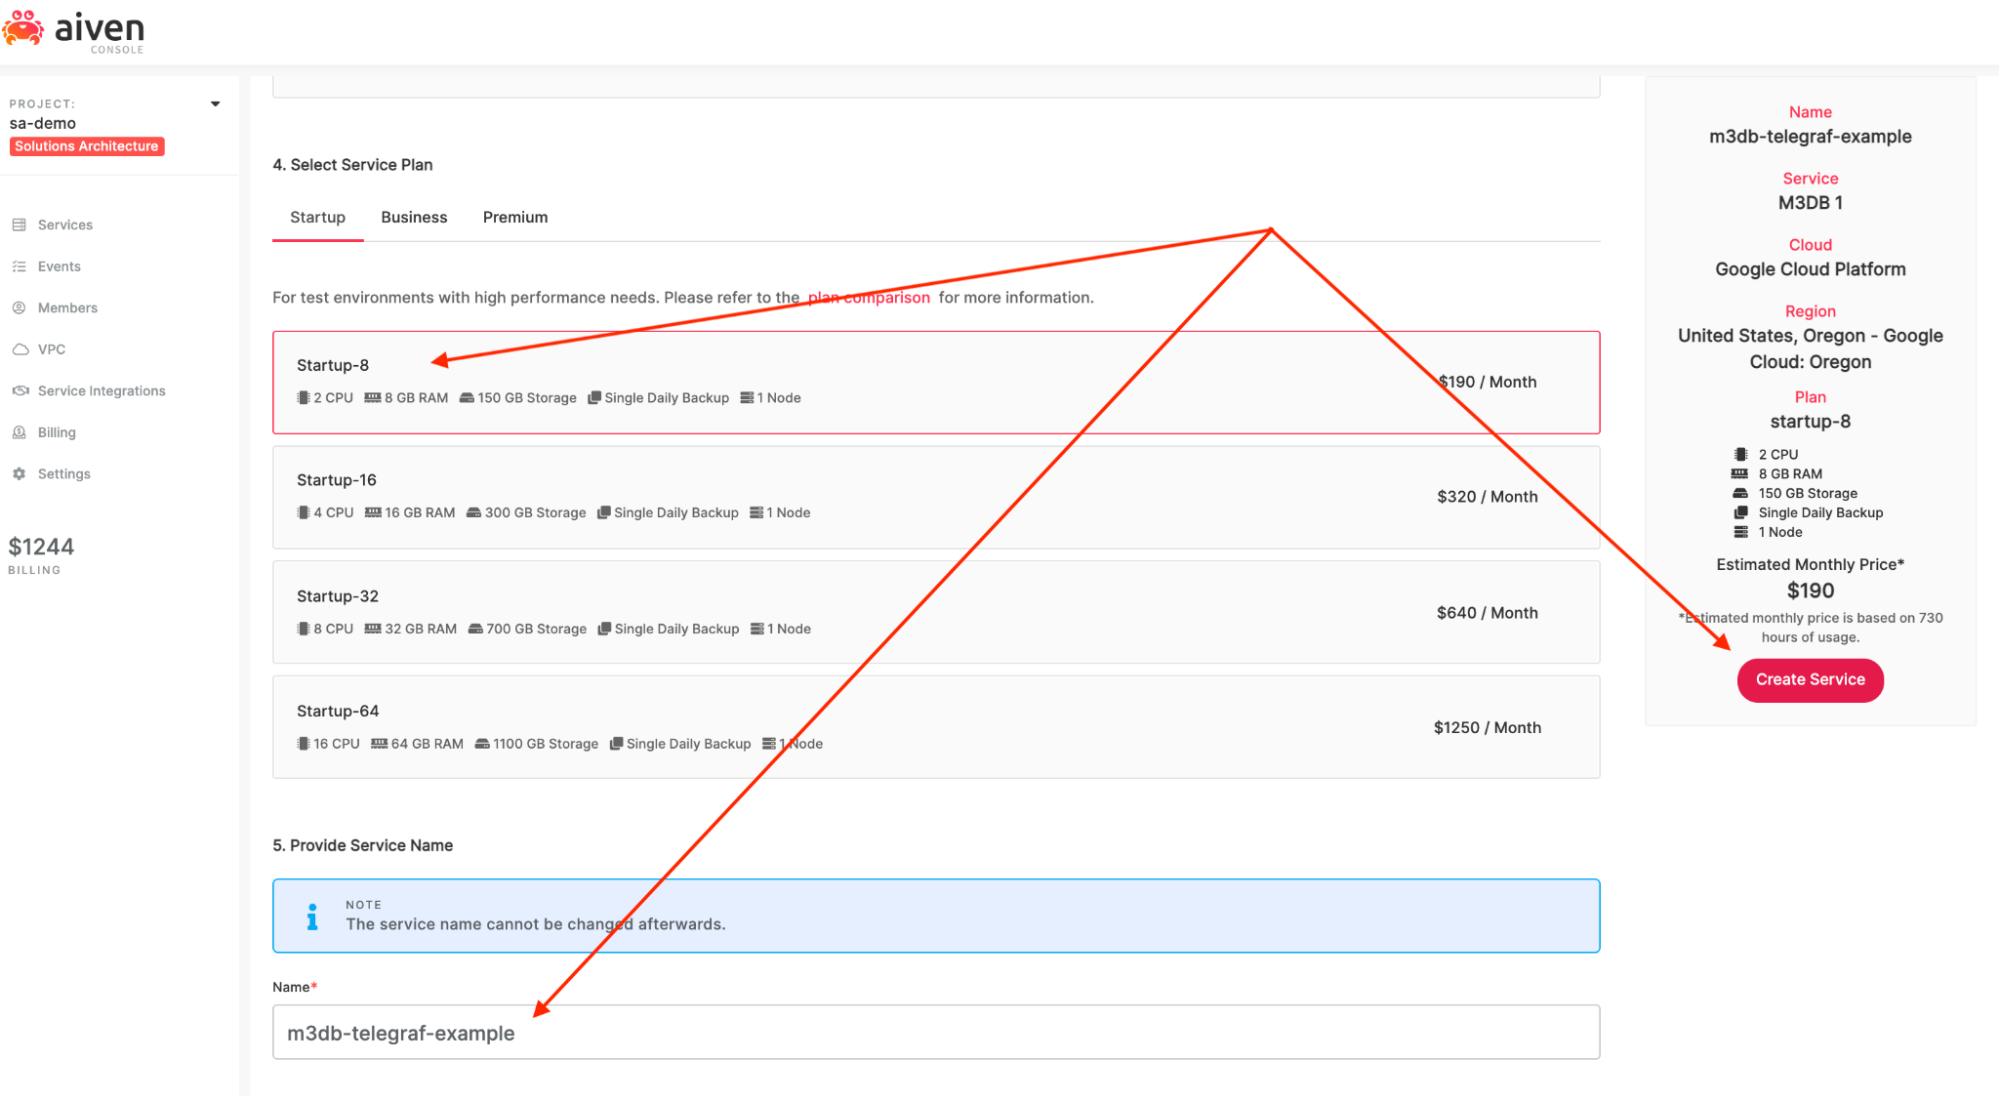Click the RAM icon in Startup-64 row
The image size is (1999, 1097).
(x=379, y=744)
